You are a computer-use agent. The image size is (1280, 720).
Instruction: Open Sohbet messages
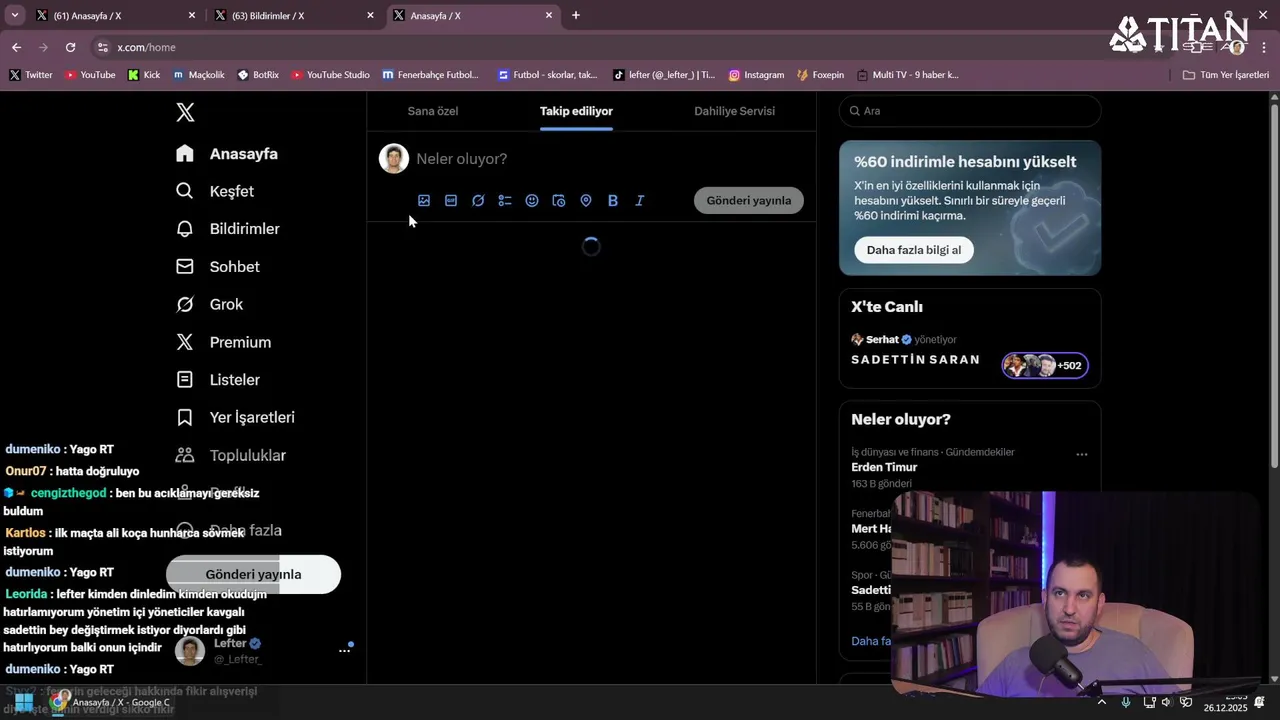[x=218, y=267]
